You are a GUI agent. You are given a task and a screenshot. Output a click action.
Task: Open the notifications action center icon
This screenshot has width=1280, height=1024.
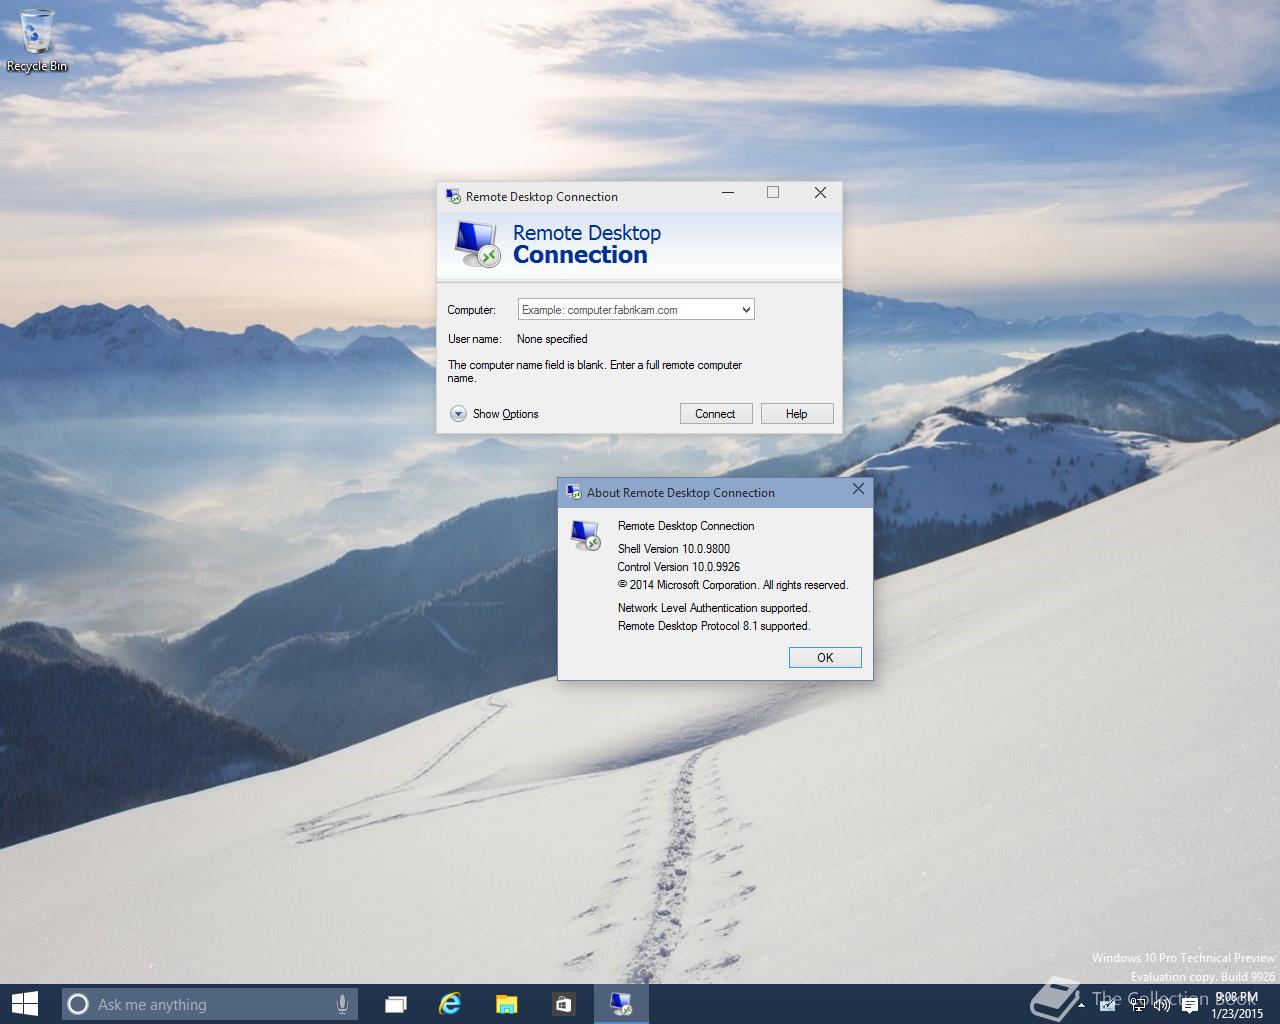click(1190, 1005)
